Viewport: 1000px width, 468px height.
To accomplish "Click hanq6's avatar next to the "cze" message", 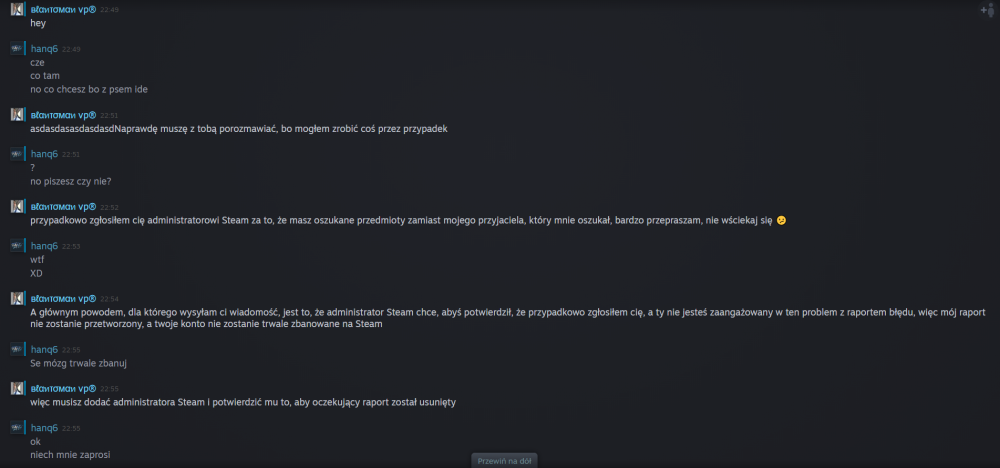I will [17, 49].
